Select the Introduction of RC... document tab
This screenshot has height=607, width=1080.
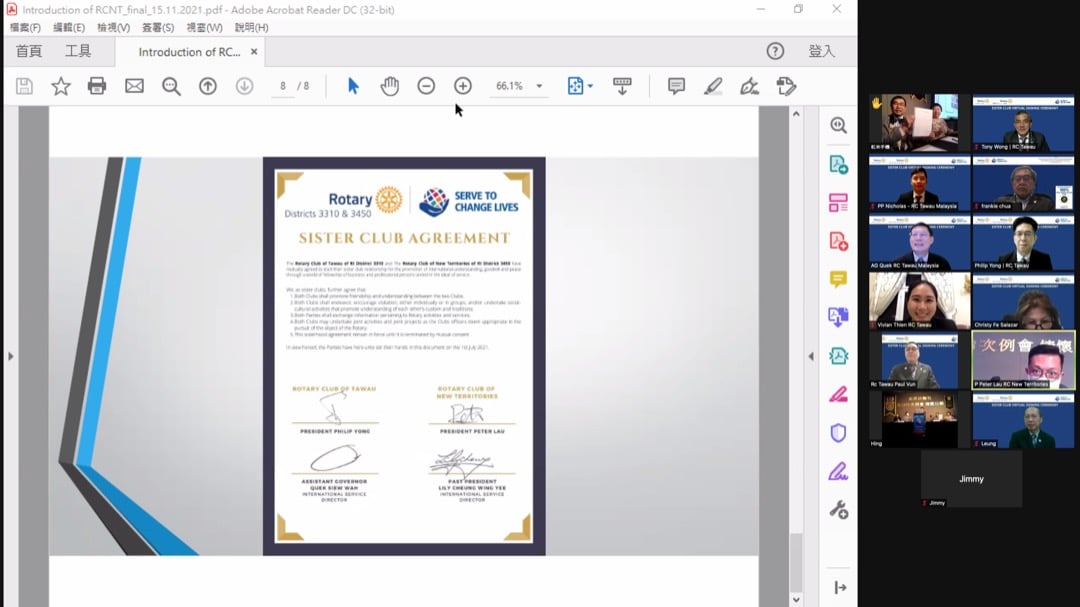click(x=189, y=52)
